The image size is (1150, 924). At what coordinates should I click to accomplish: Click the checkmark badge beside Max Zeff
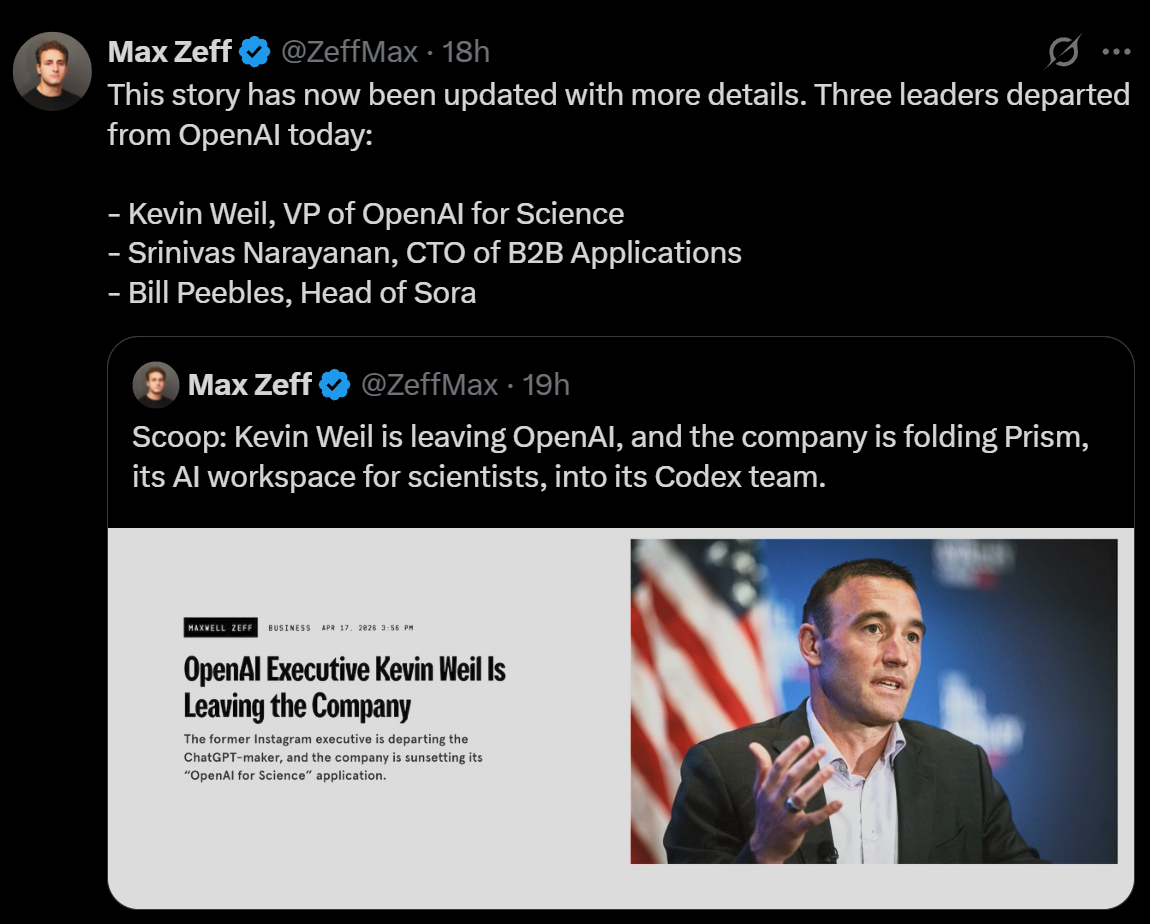coord(253,51)
